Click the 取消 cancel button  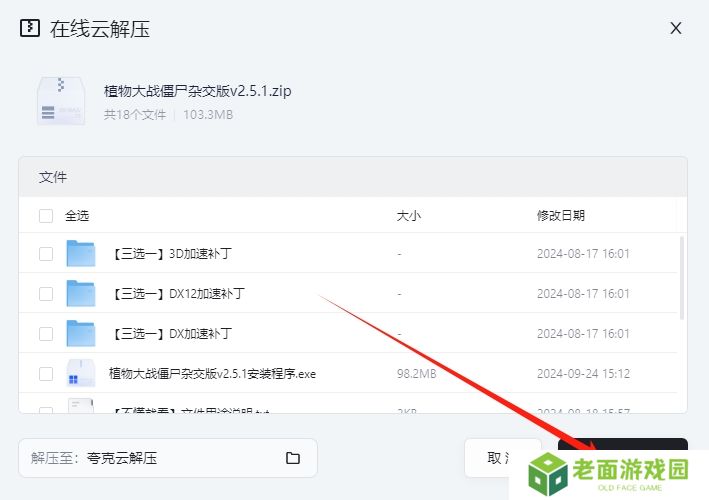click(x=502, y=458)
